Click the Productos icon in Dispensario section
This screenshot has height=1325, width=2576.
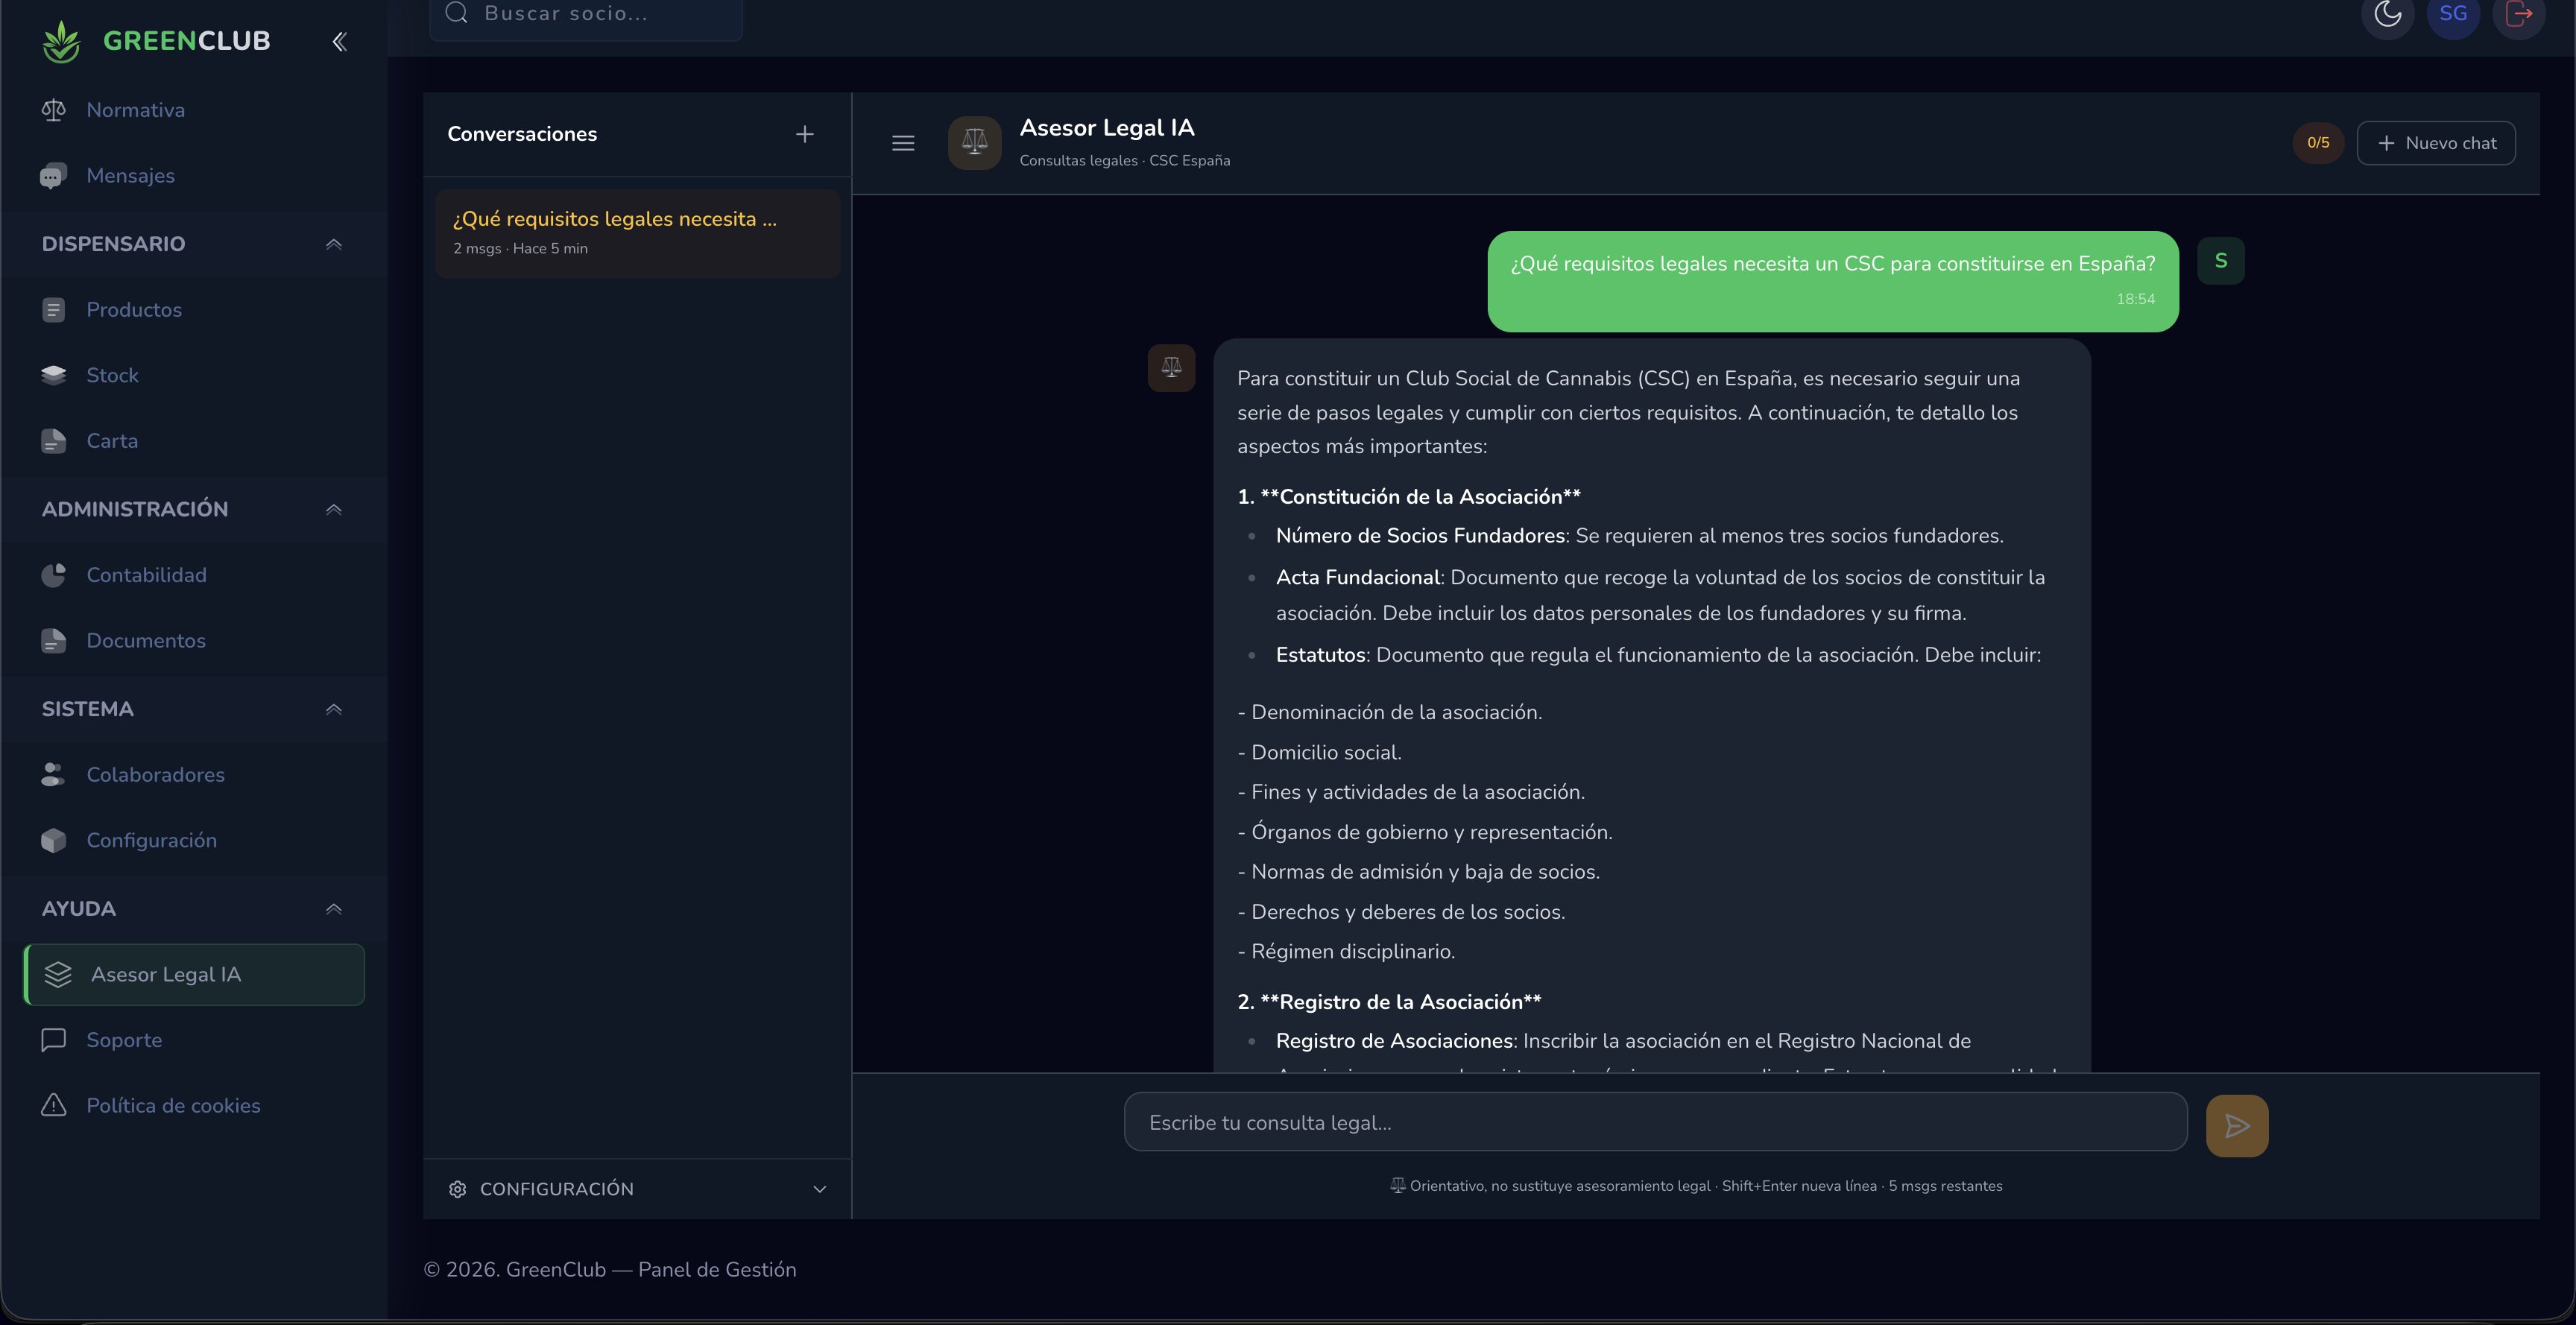[53, 310]
